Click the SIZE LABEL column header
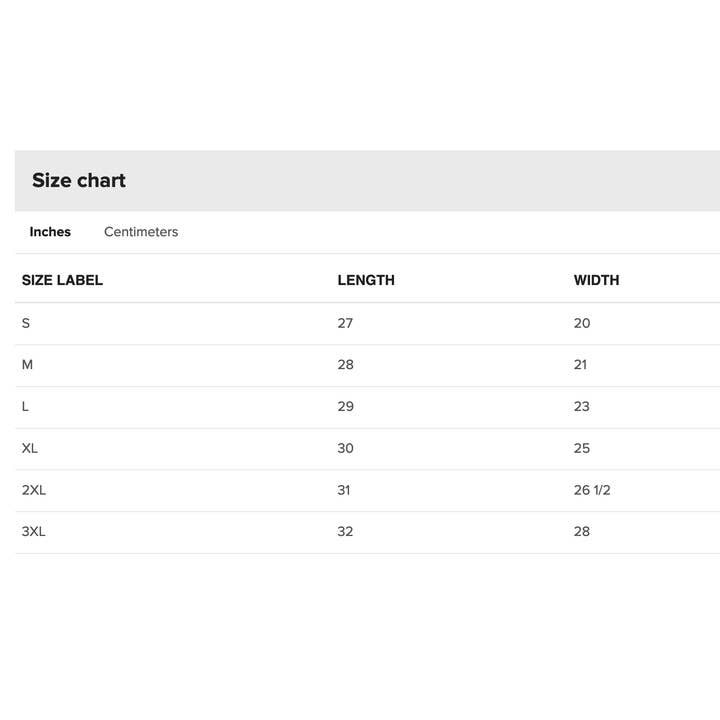The width and height of the screenshot is (720, 720). tap(62, 280)
